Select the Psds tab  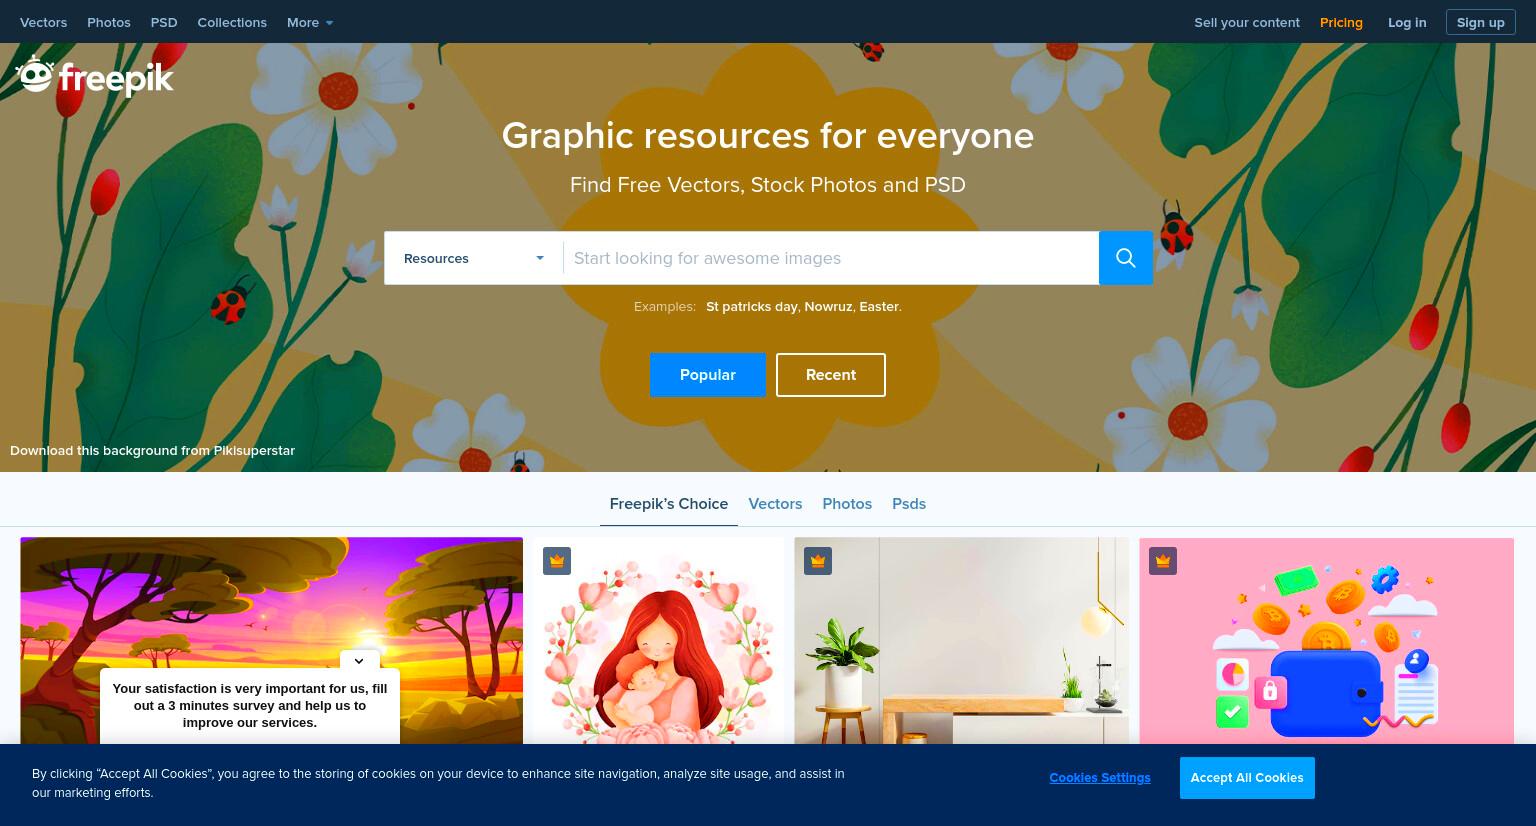[909, 504]
